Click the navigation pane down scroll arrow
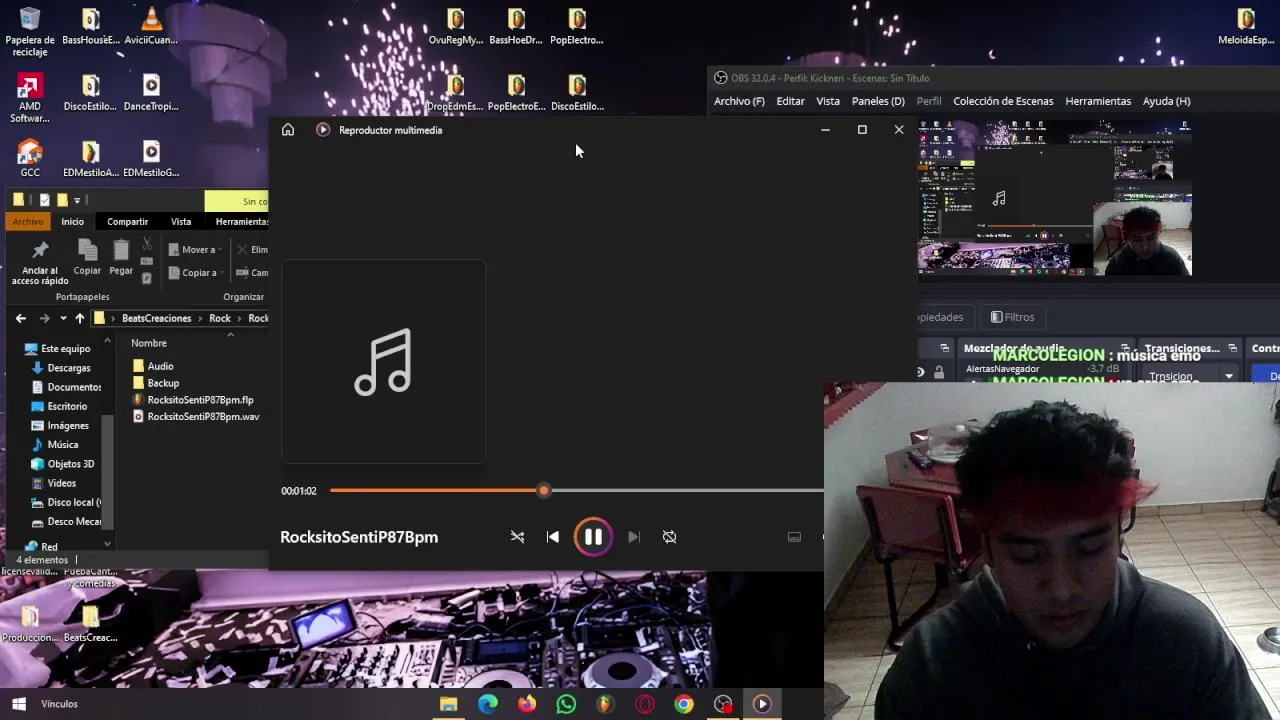The height and width of the screenshot is (720, 1280). (107, 545)
